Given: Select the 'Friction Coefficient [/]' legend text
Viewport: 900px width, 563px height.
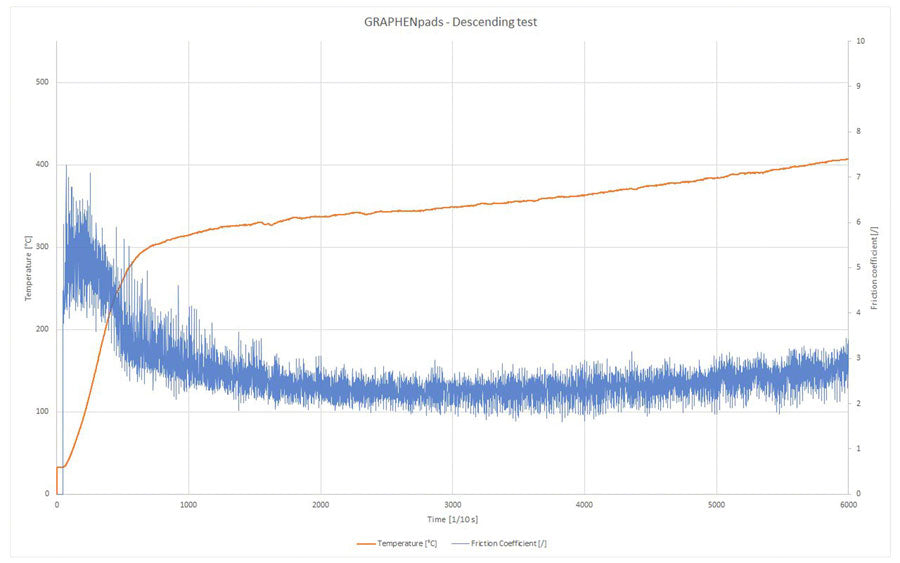Looking at the screenshot, I should (x=508, y=543).
